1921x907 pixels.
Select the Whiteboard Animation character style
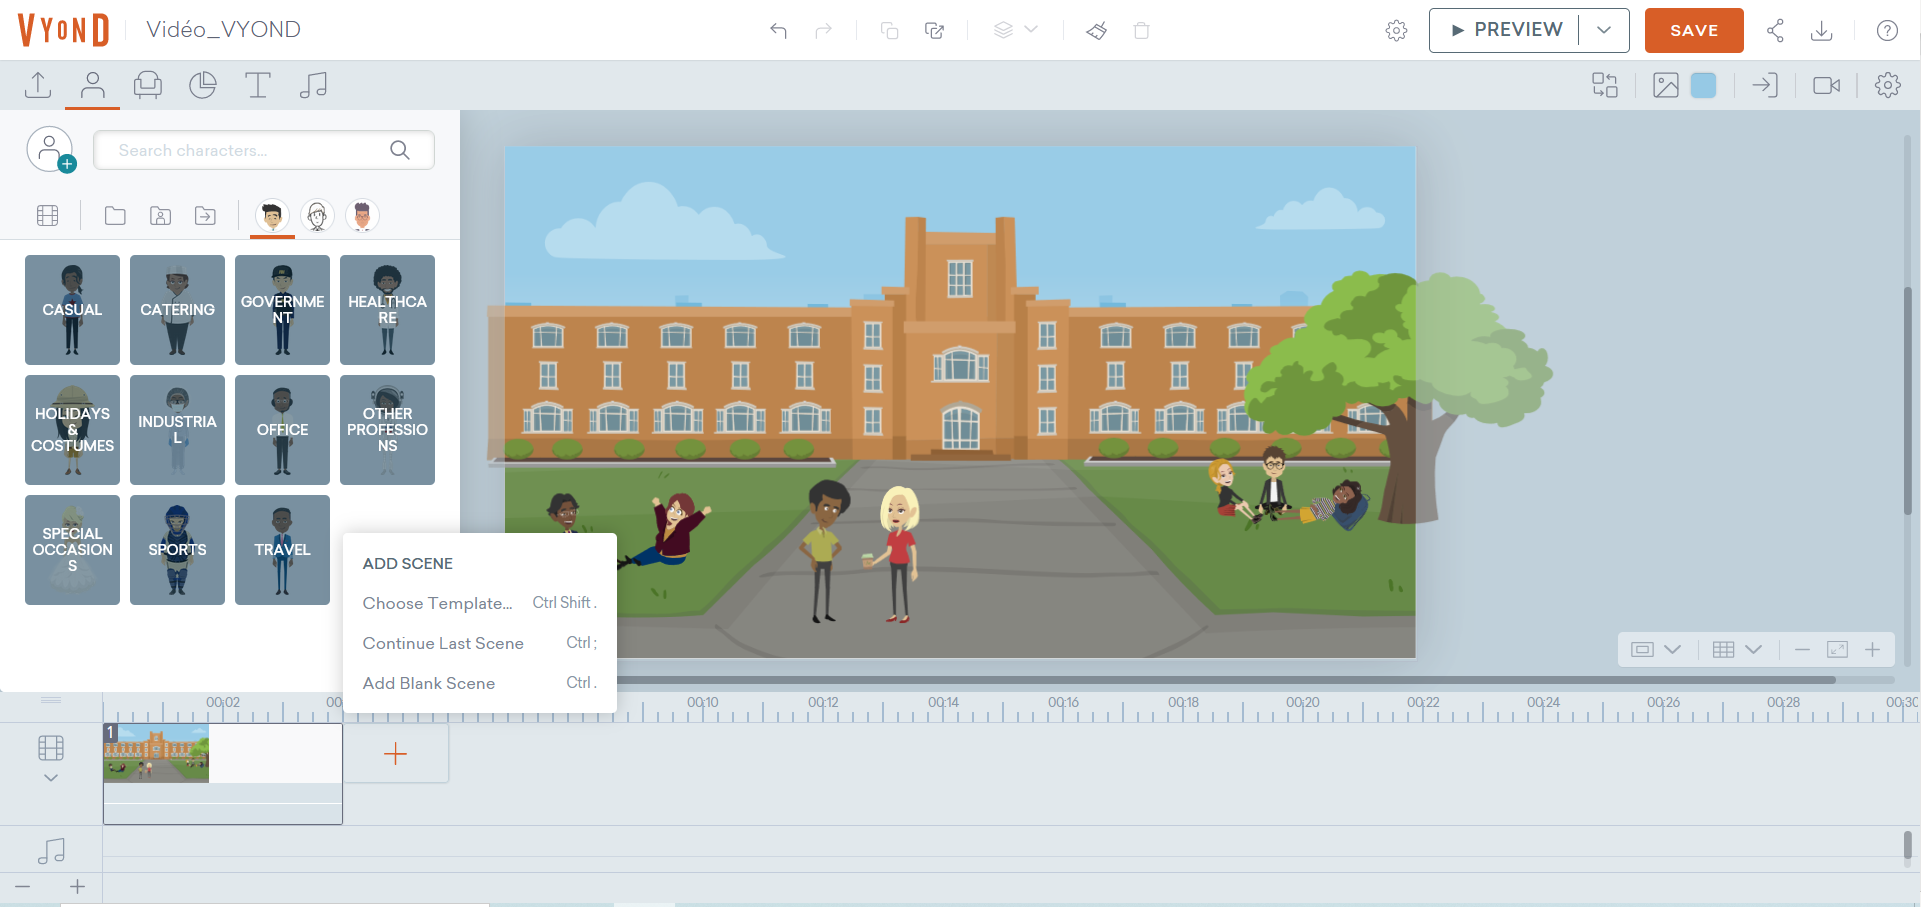click(x=317, y=215)
